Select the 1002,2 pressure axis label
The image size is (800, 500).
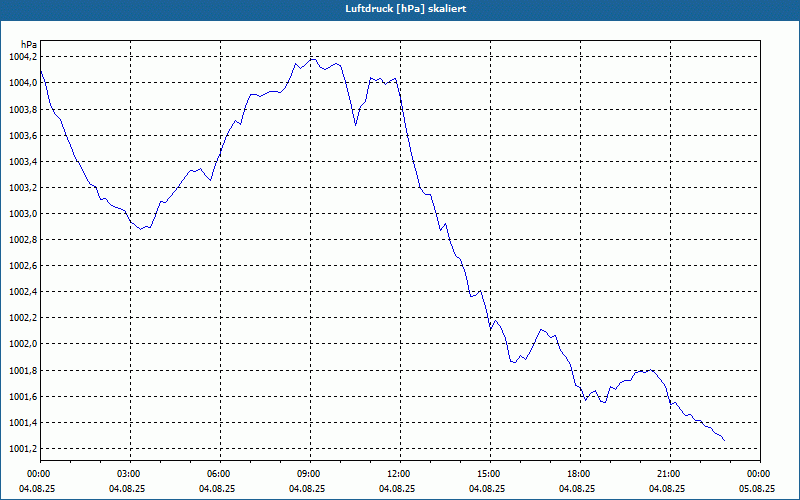point(22,317)
